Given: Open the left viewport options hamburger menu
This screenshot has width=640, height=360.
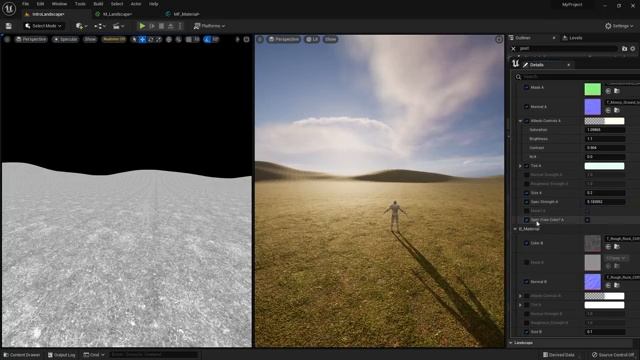Looking at the screenshot, I should point(7,40).
